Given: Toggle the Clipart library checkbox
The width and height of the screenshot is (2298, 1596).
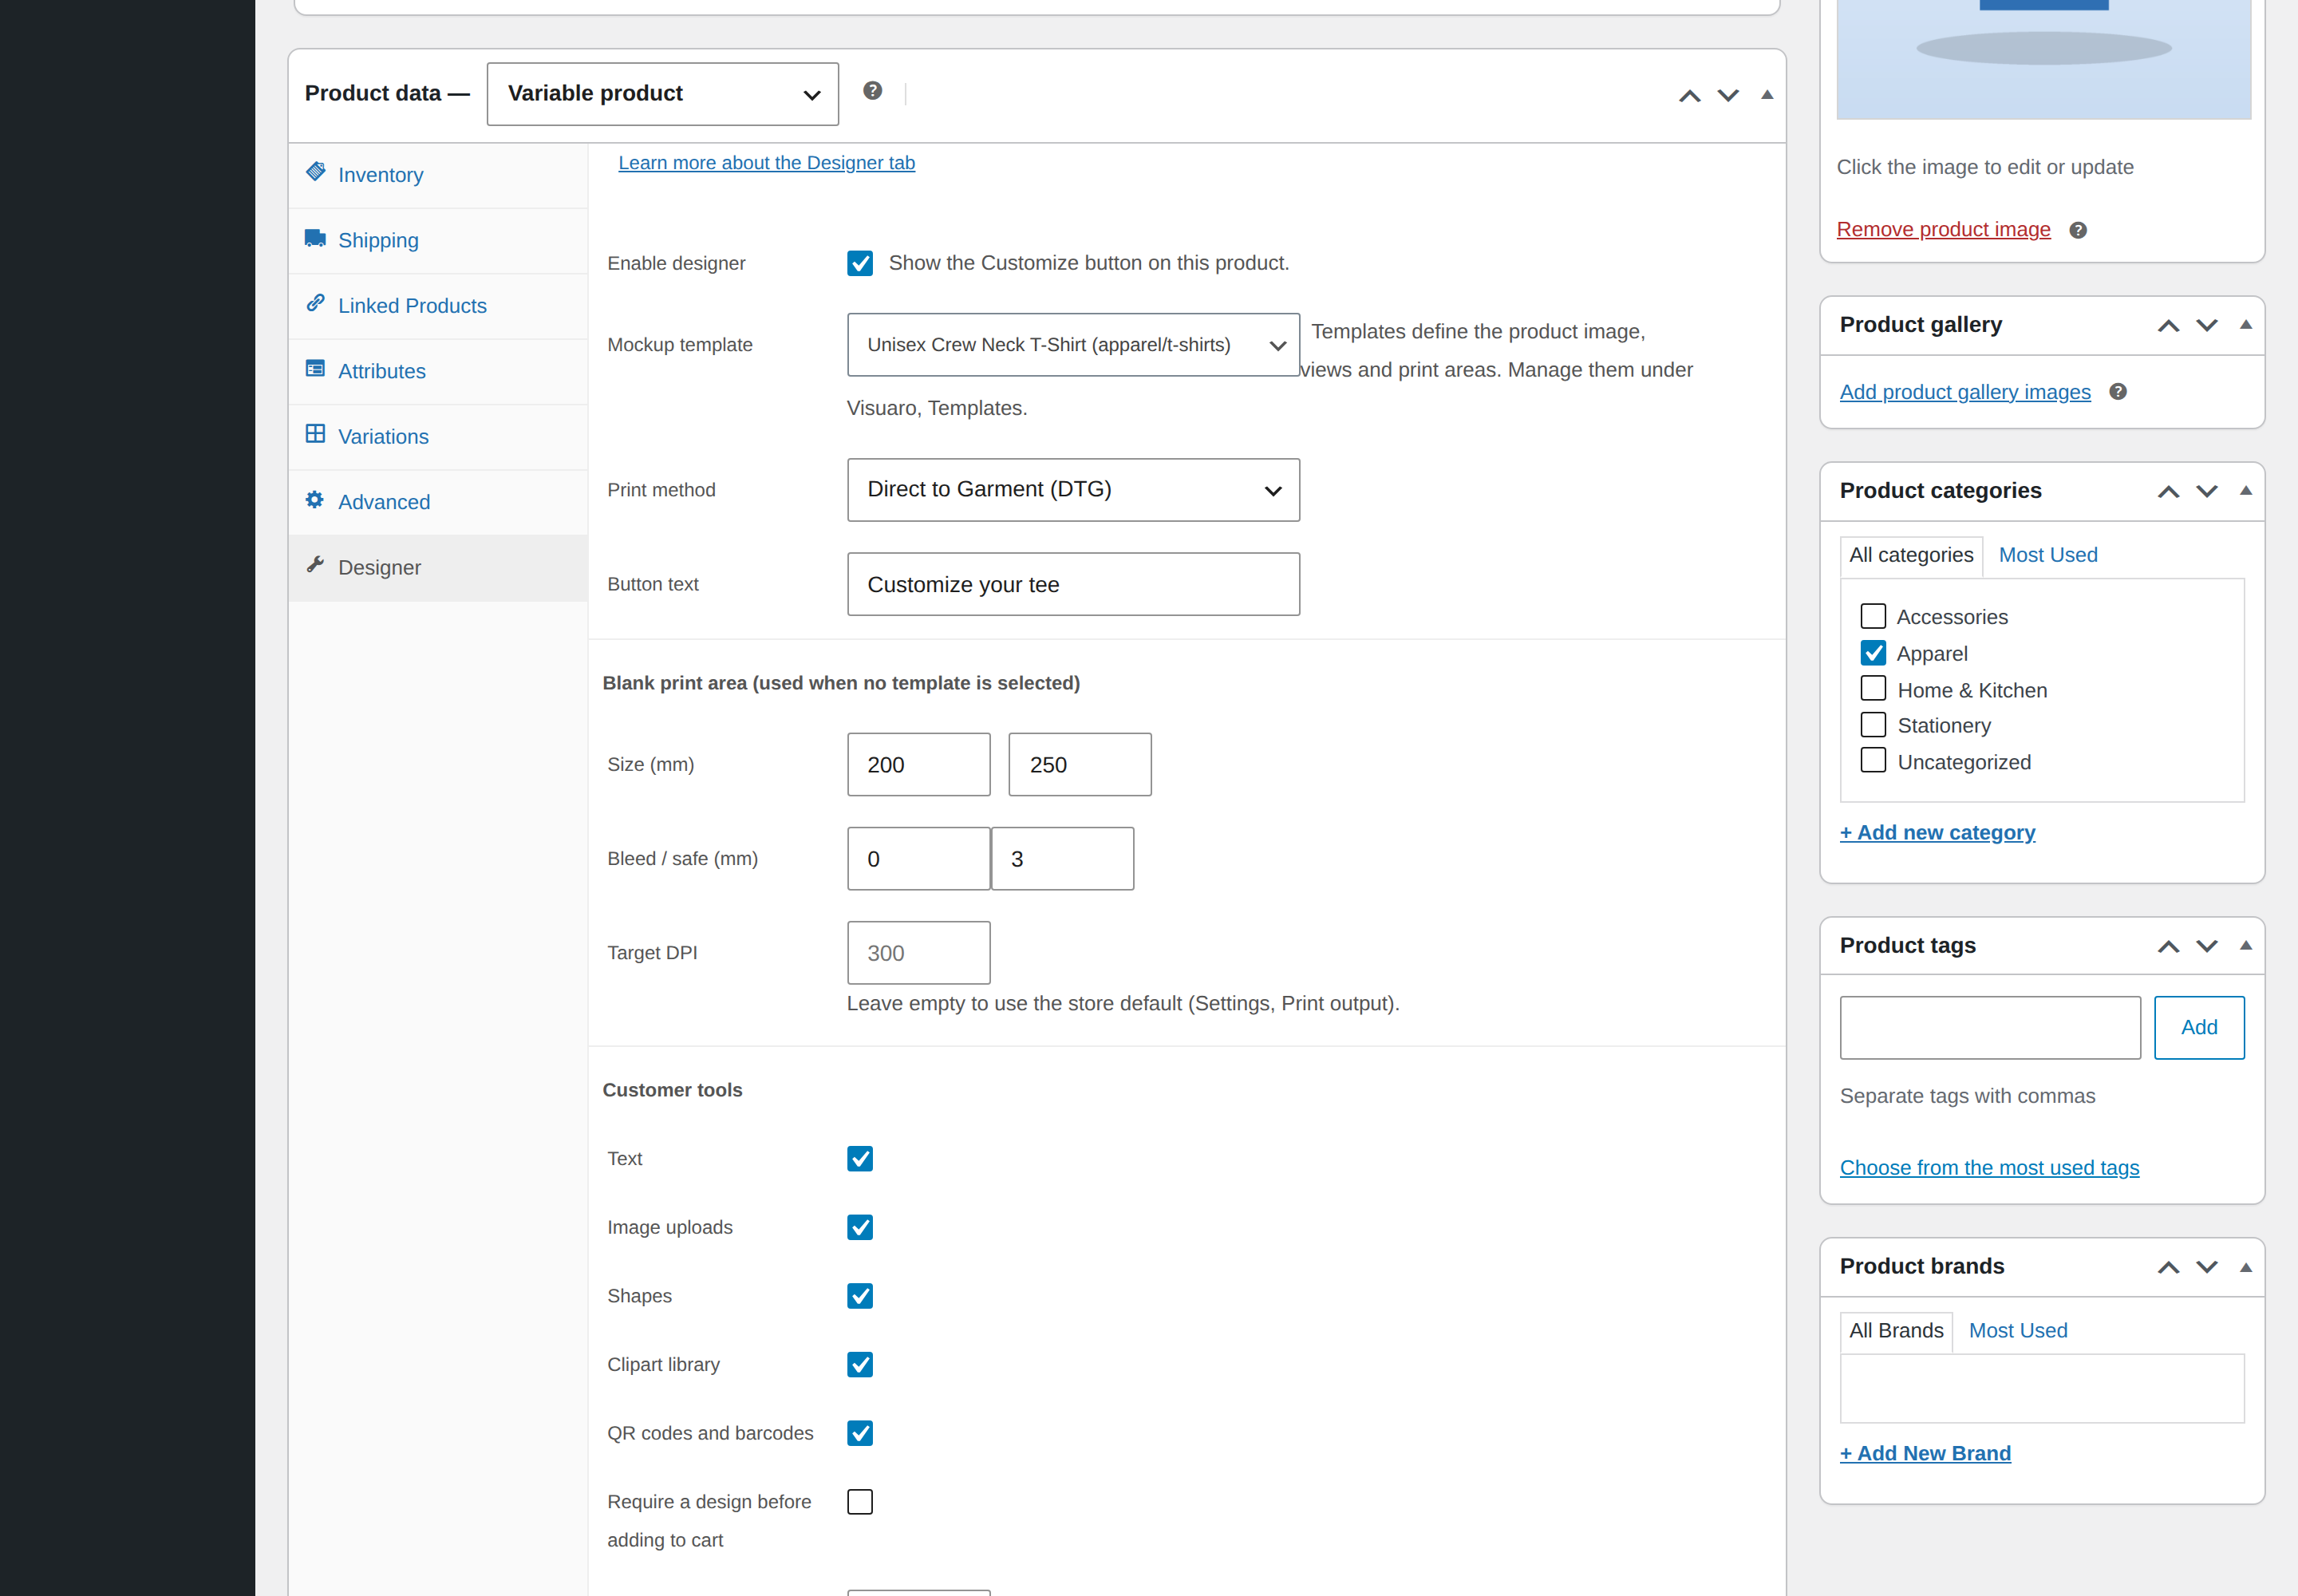Looking at the screenshot, I should click(x=860, y=1364).
